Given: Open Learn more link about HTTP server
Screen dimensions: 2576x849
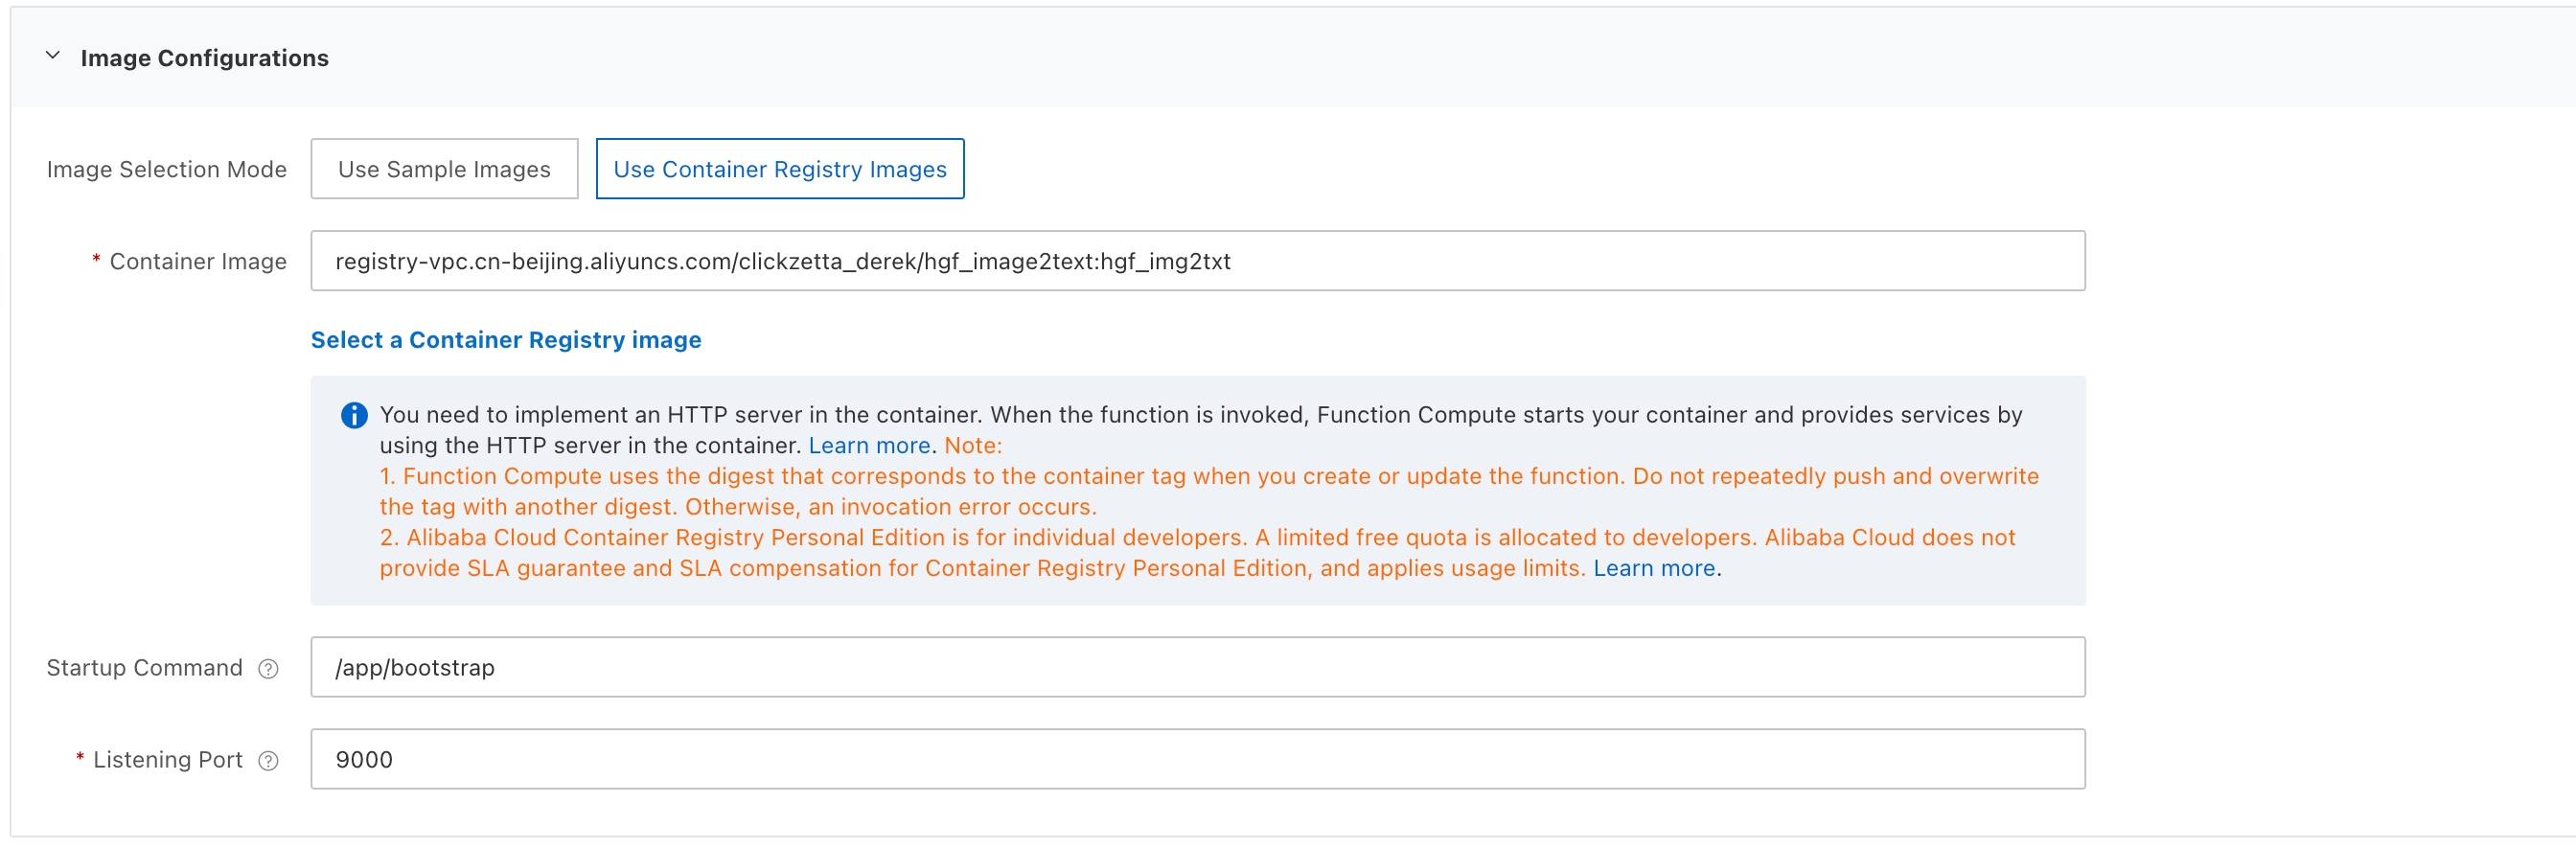Looking at the screenshot, I should tap(869, 446).
